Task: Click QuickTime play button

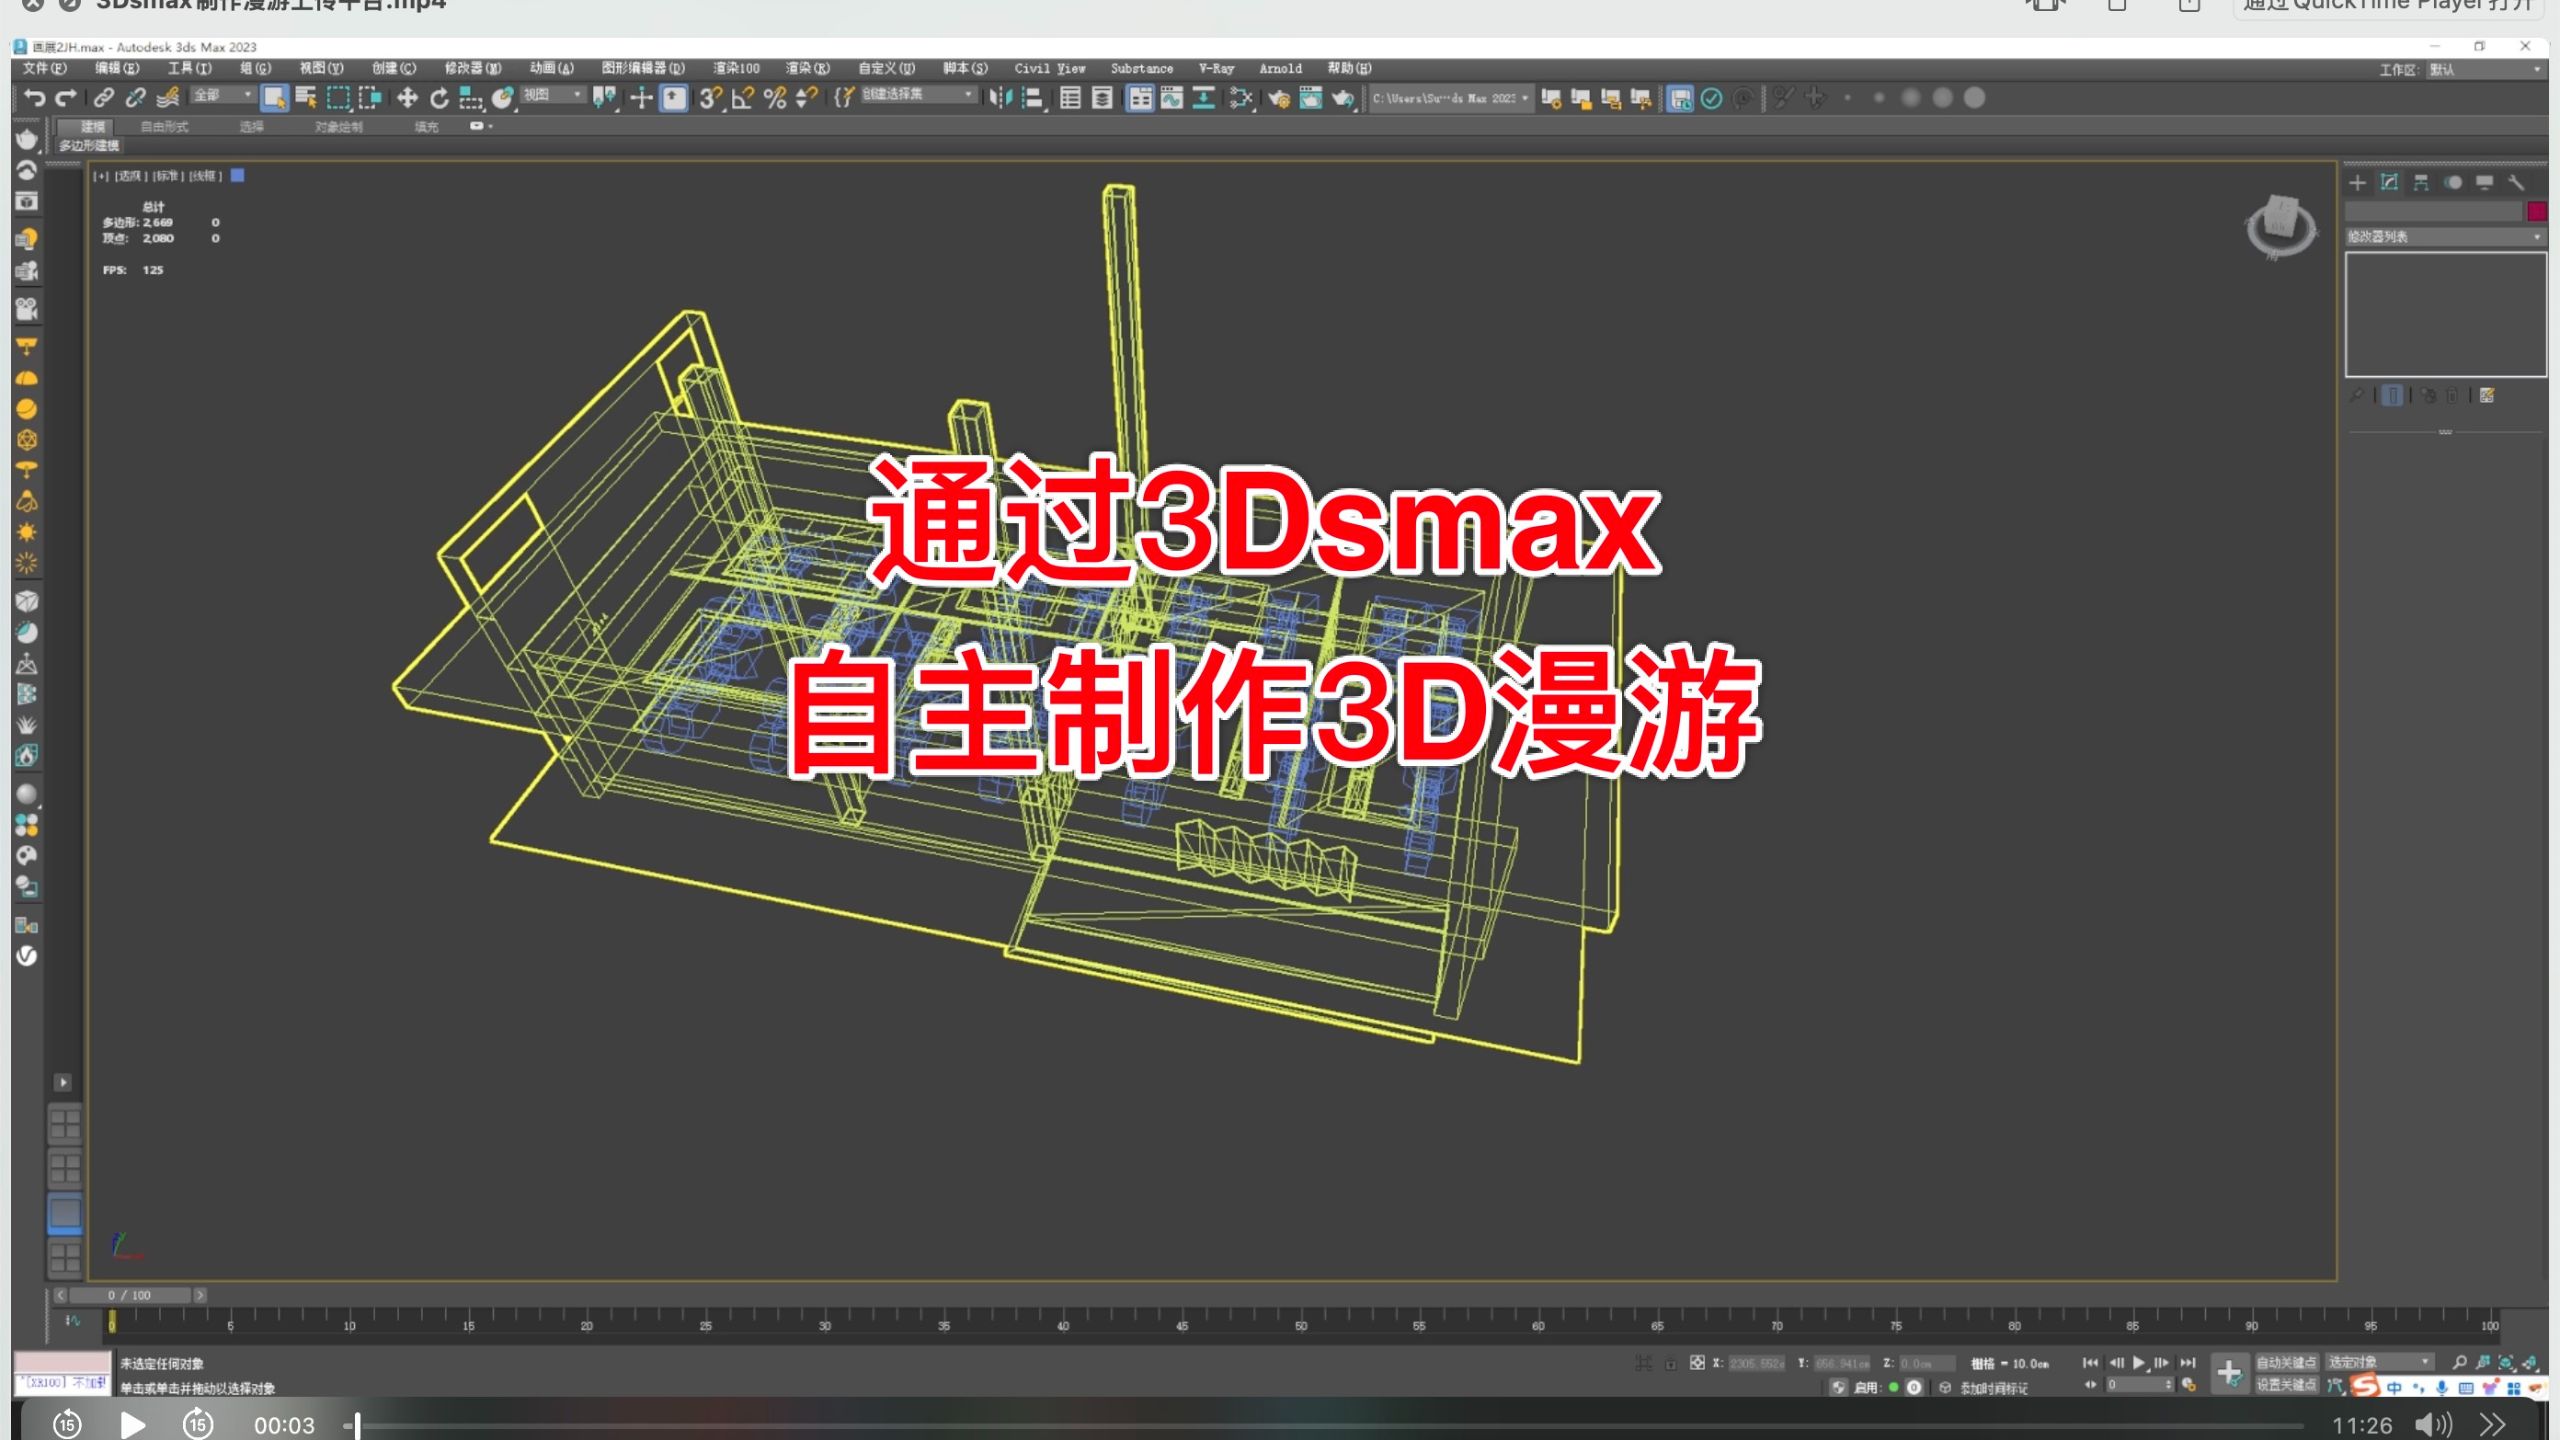Action: [132, 1425]
